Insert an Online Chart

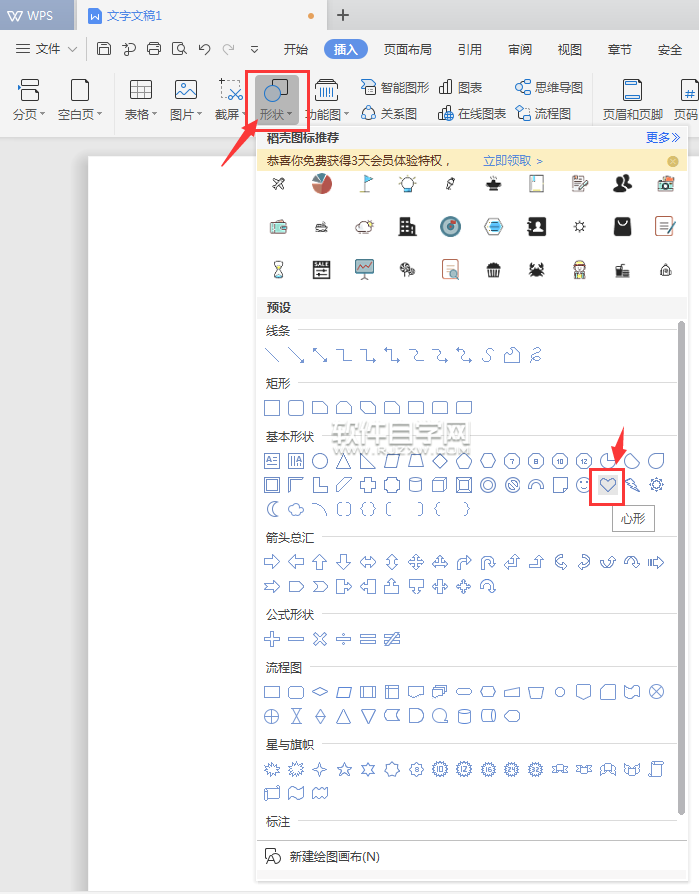click(x=472, y=113)
